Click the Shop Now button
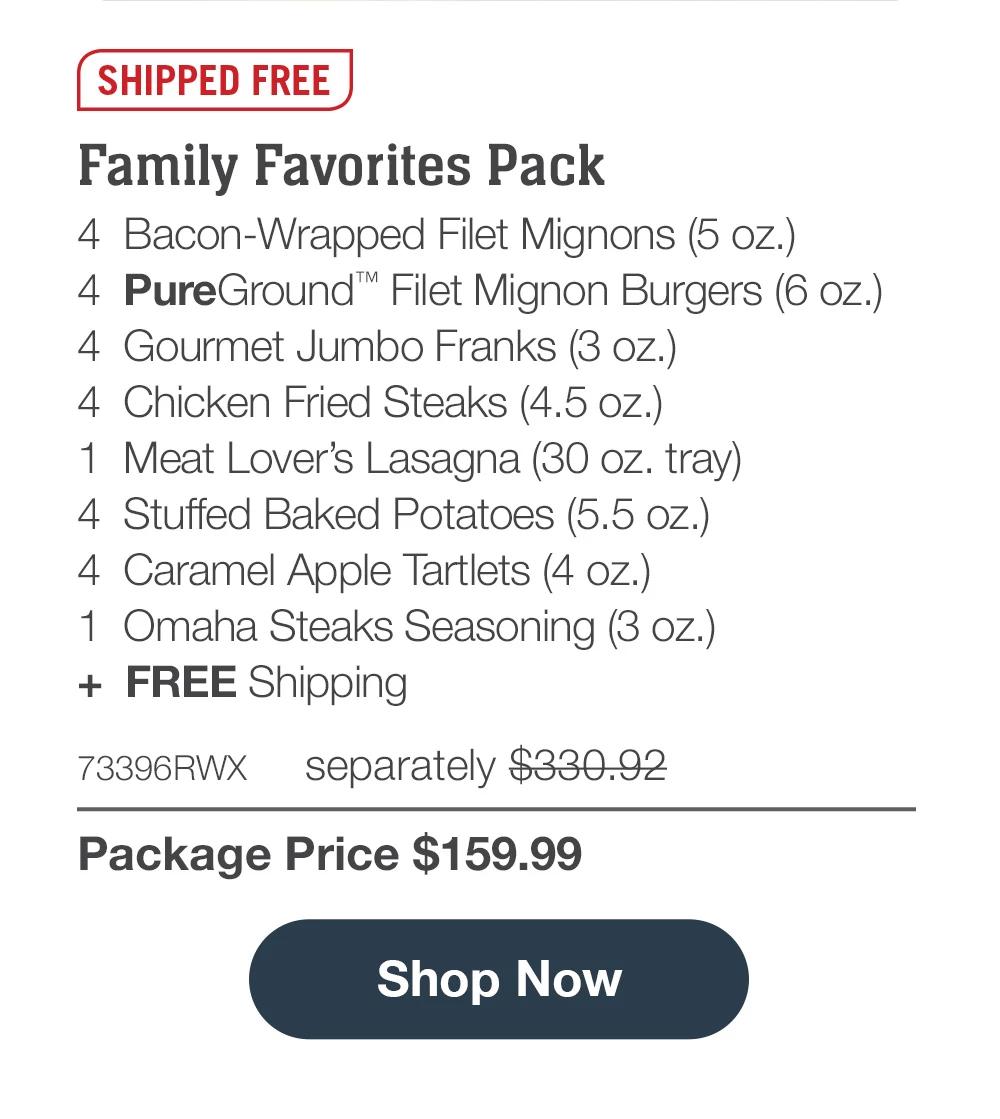The image size is (1000, 1119). click(498, 980)
